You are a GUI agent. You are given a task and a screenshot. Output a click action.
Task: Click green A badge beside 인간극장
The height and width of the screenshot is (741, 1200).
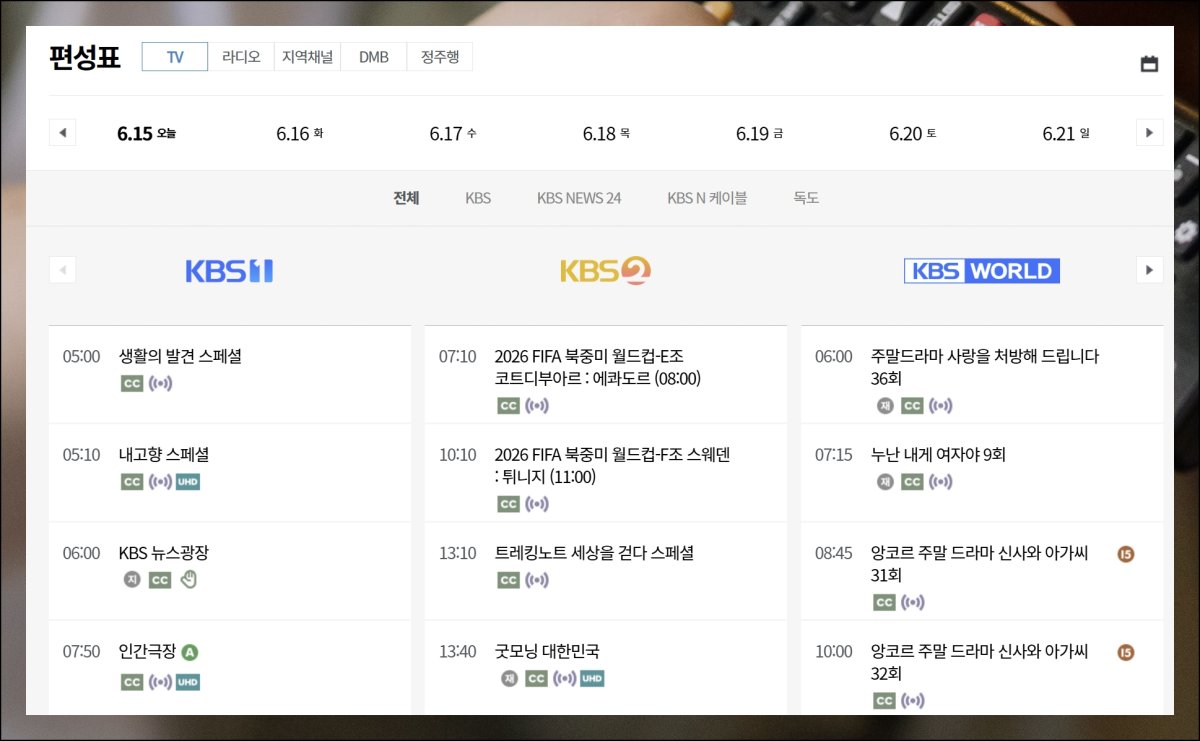coord(190,652)
